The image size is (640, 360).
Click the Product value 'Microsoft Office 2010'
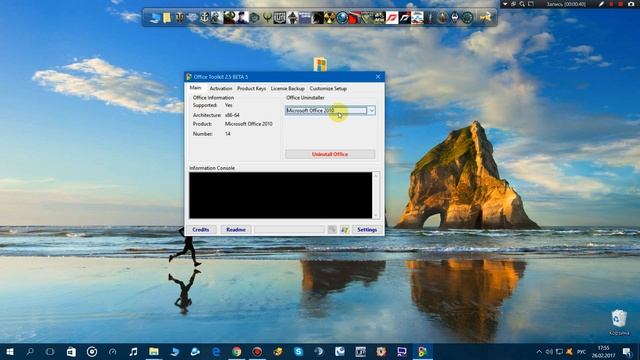point(249,124)
